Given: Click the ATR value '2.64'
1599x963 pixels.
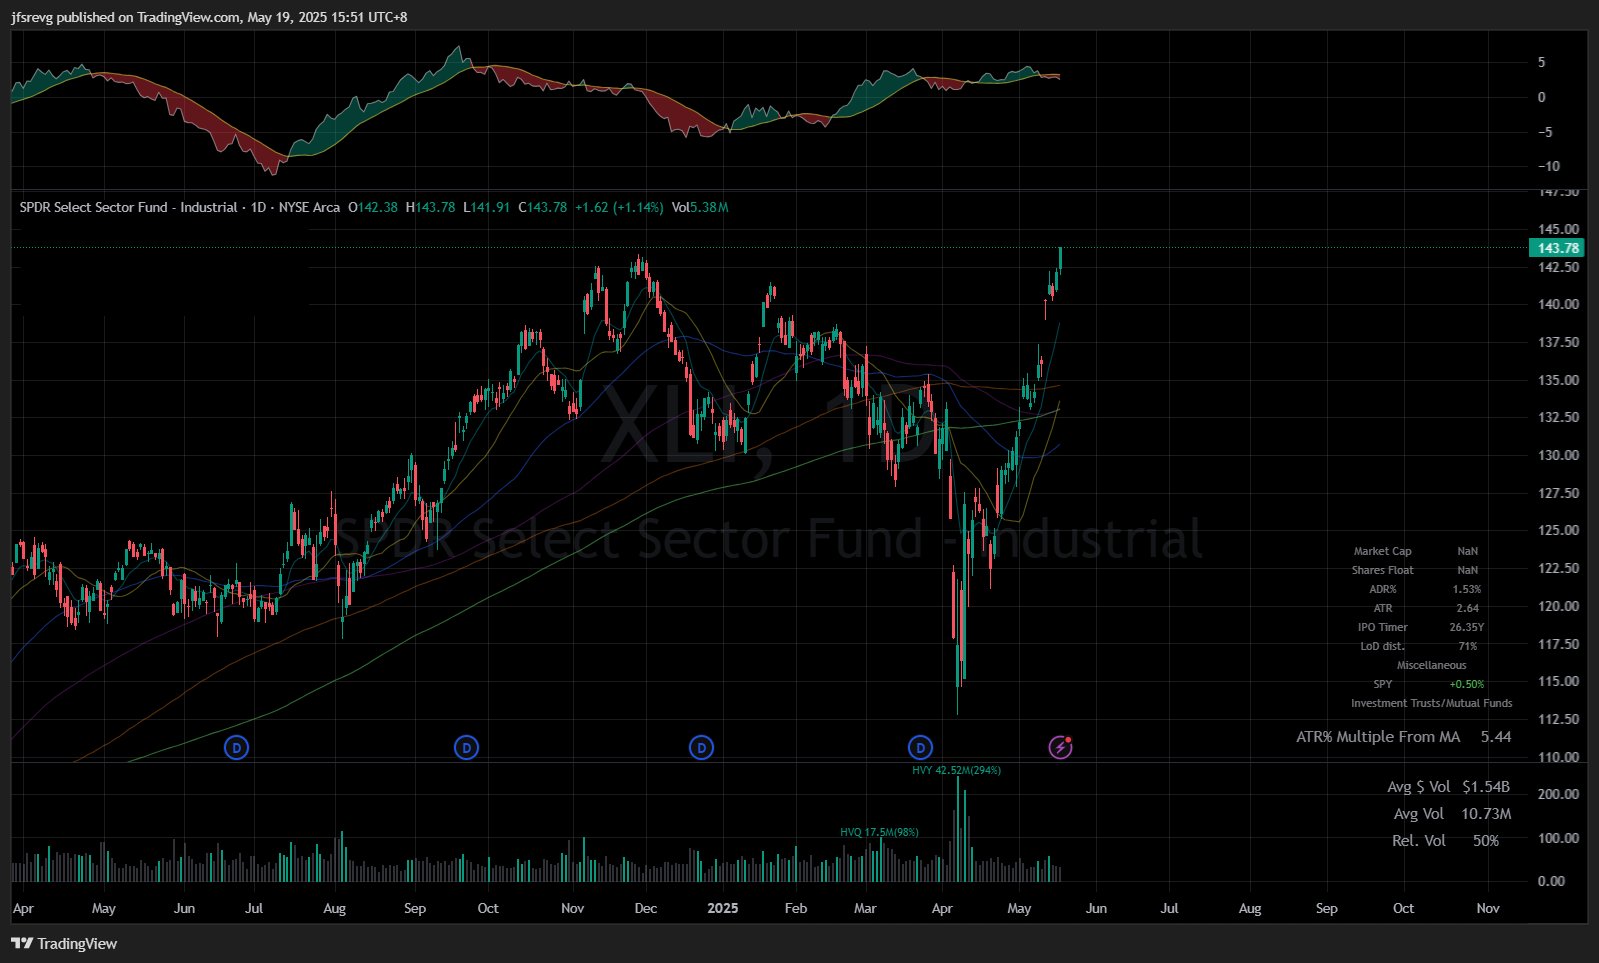Looking at the screenshot, I should pyautogui.click(x=1467, y=608).
